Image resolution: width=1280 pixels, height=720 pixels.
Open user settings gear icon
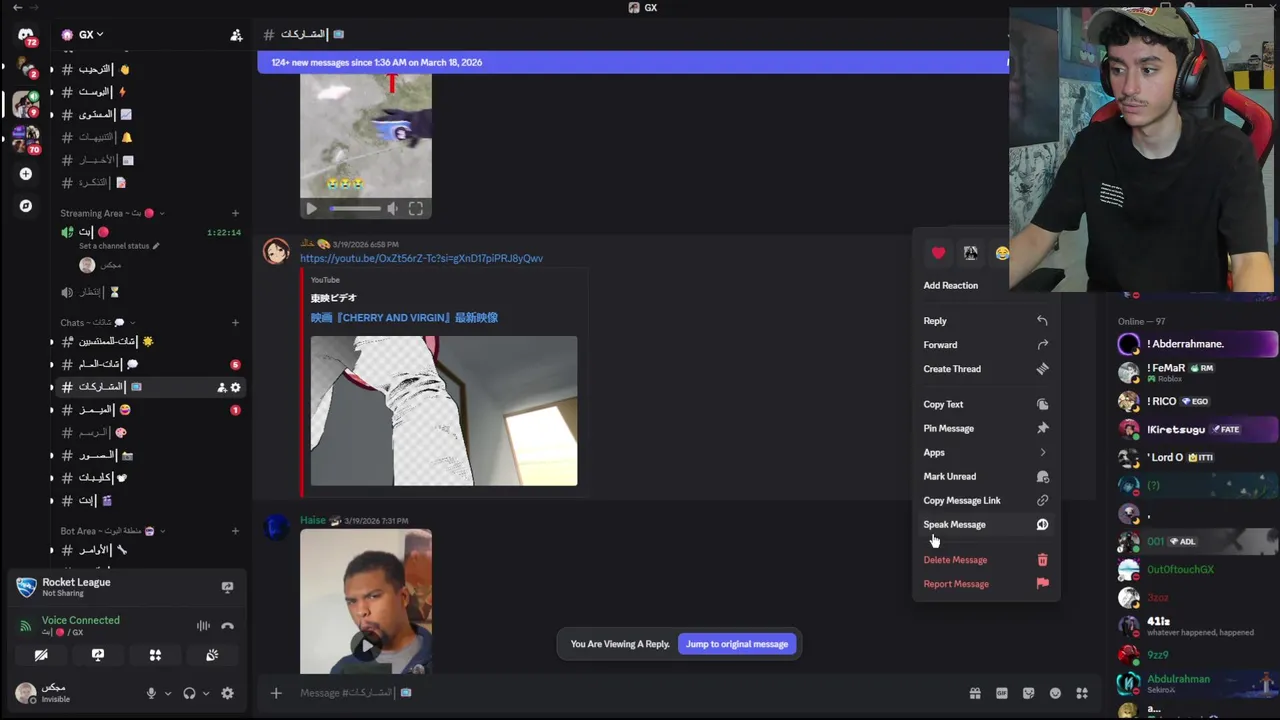[x=227, y=693]
